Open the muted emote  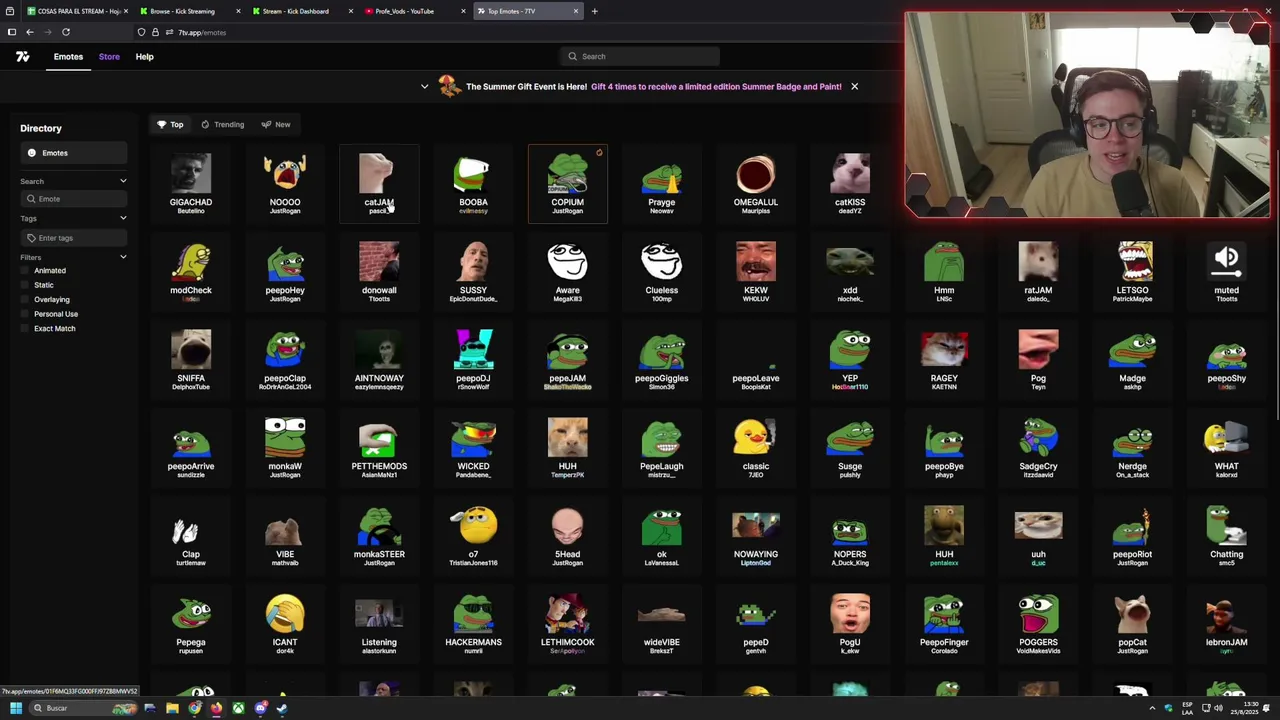(1226, 272)
